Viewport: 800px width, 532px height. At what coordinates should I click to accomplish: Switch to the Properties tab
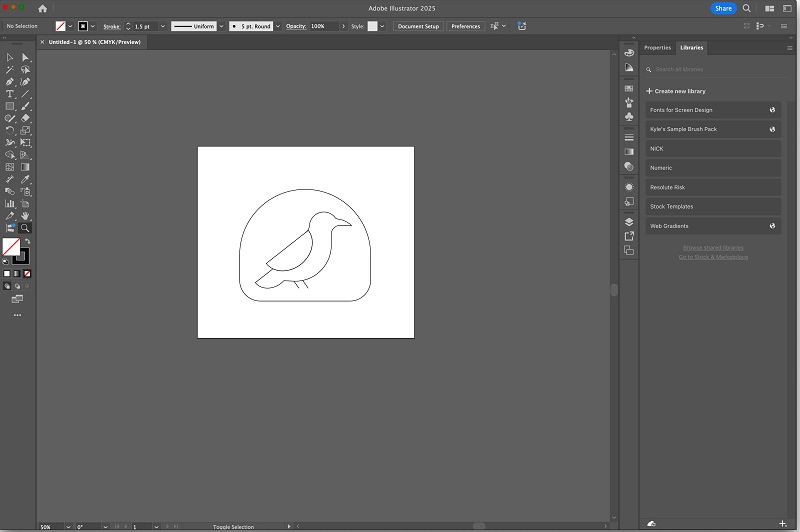pos(657,47)
